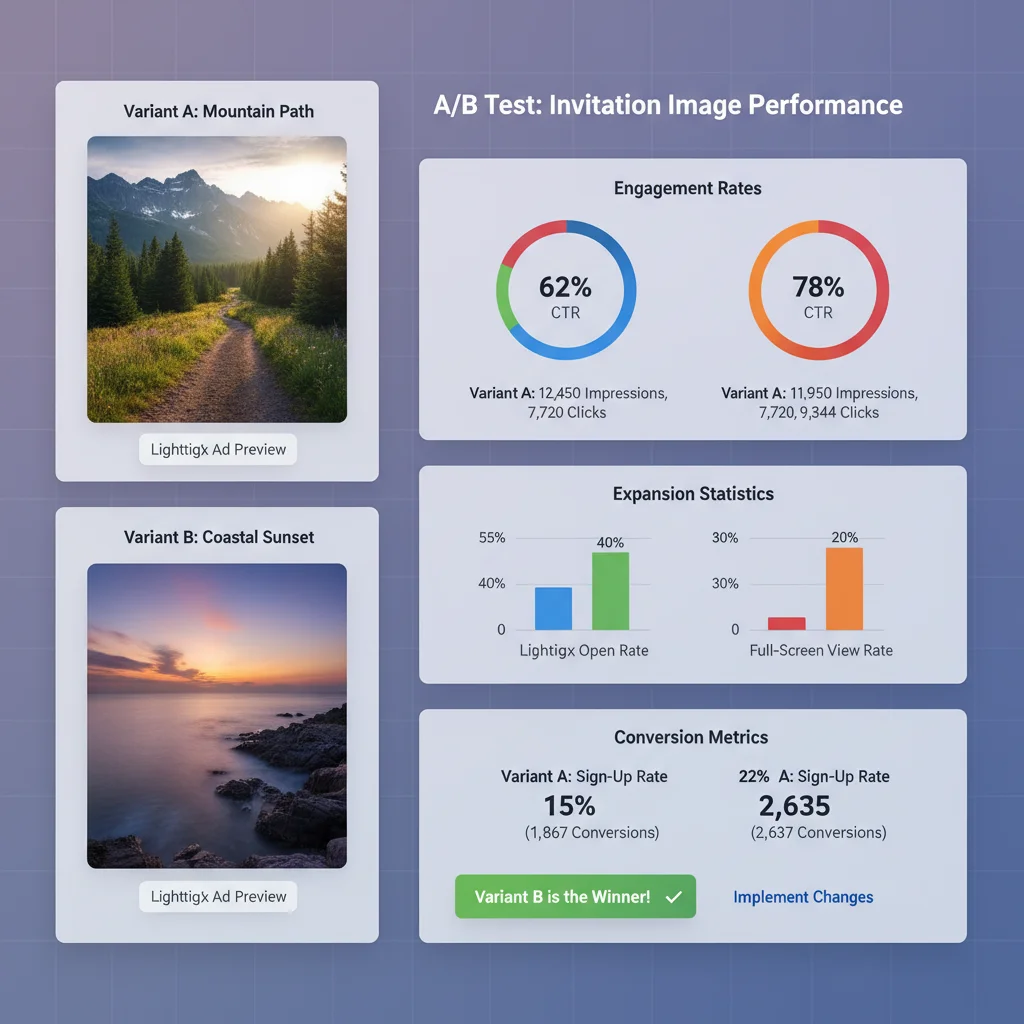
Task: Click the checkmark icon on the winner button
Action: pos(673,897)
